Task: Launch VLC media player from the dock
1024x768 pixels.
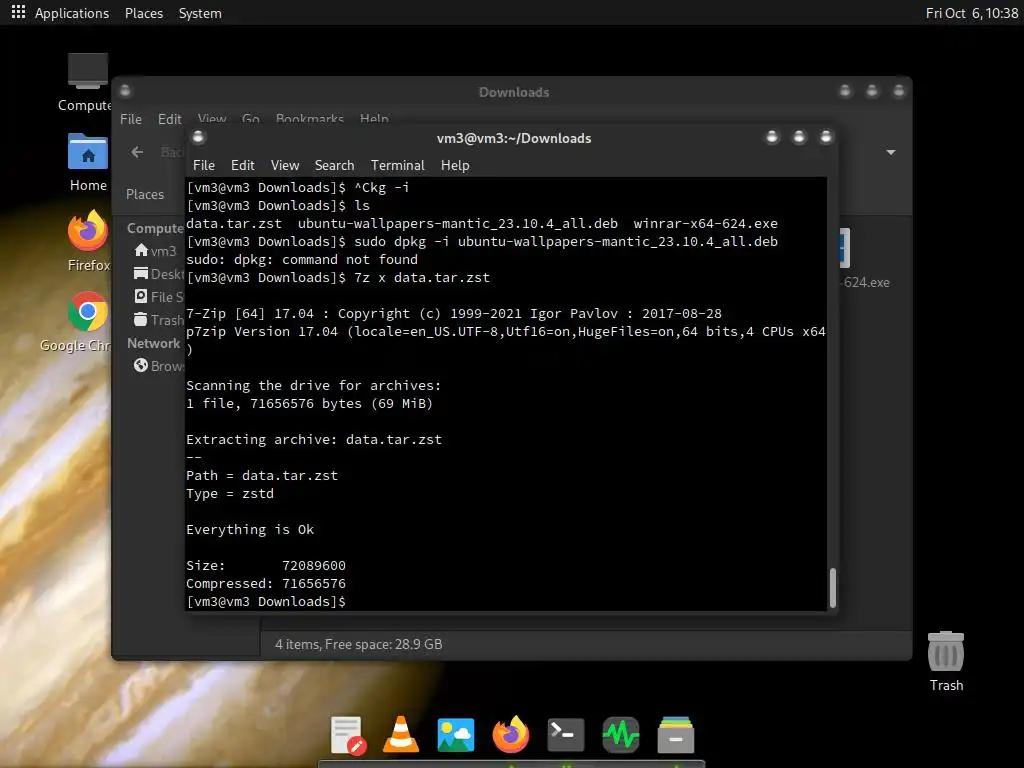Action: 401,735
